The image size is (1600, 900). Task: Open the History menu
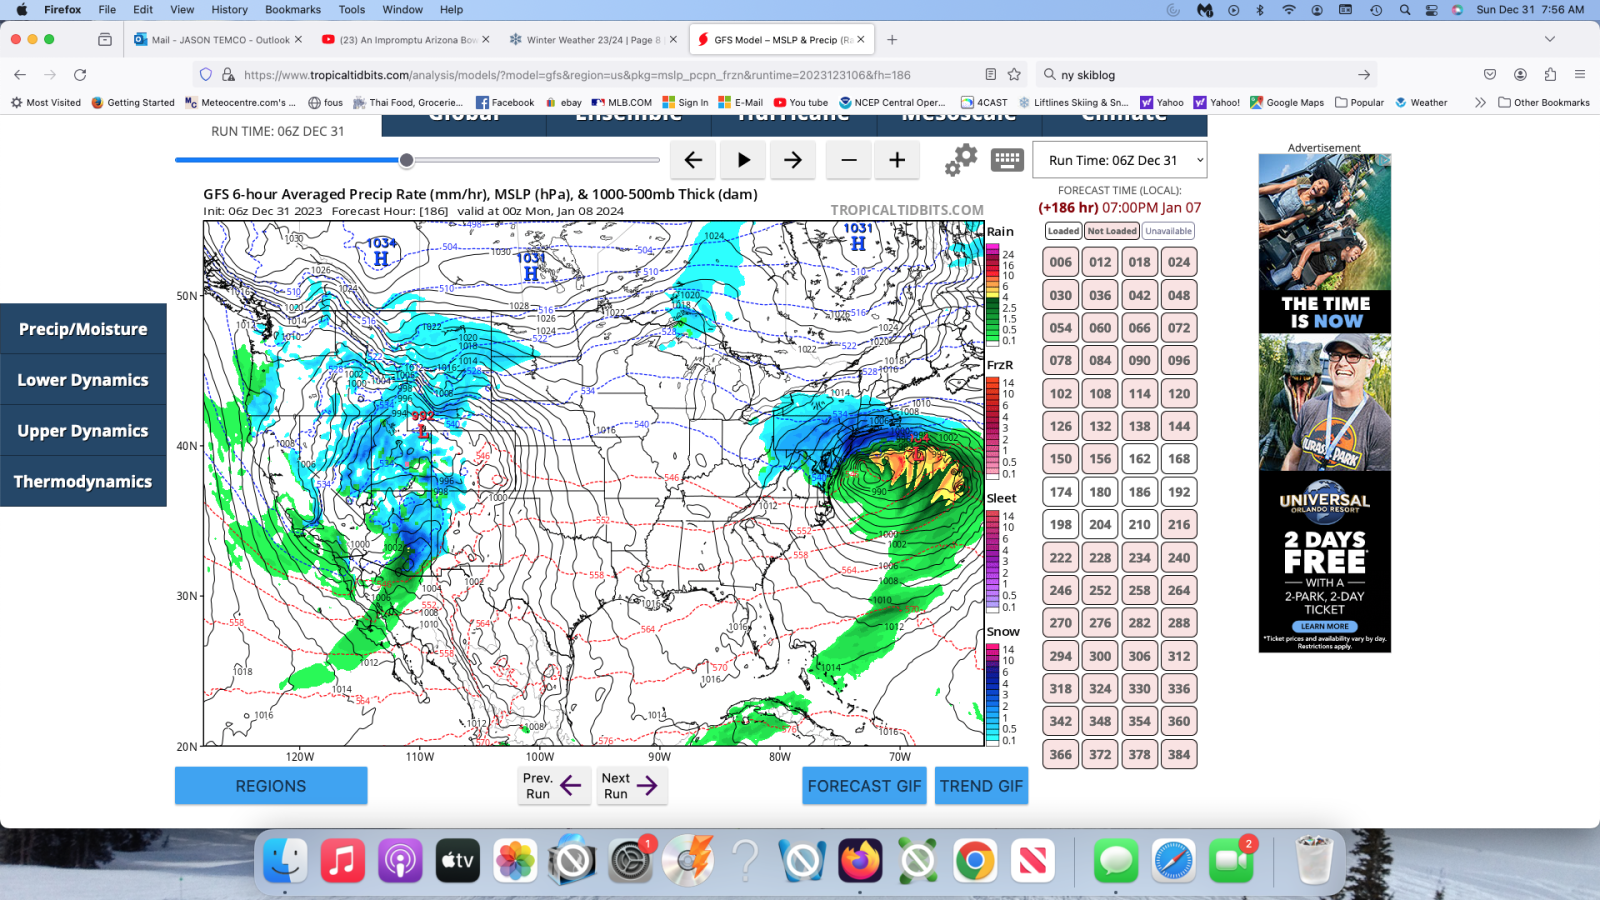pos(229,9)
